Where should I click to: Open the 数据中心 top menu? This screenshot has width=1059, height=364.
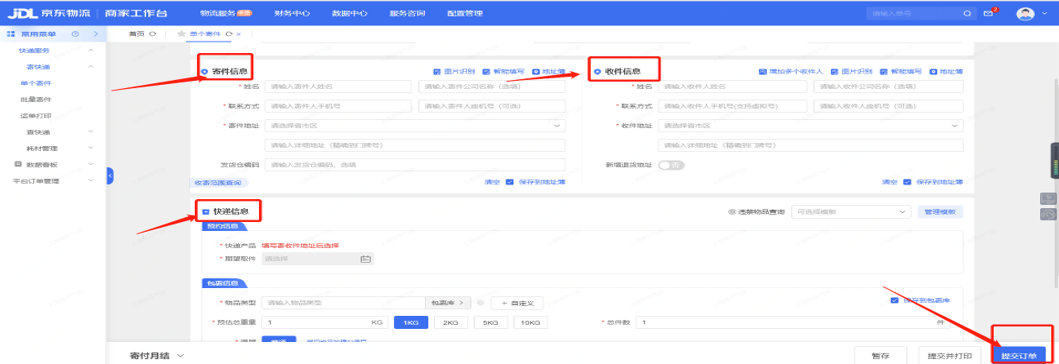[x=350, y=14]
